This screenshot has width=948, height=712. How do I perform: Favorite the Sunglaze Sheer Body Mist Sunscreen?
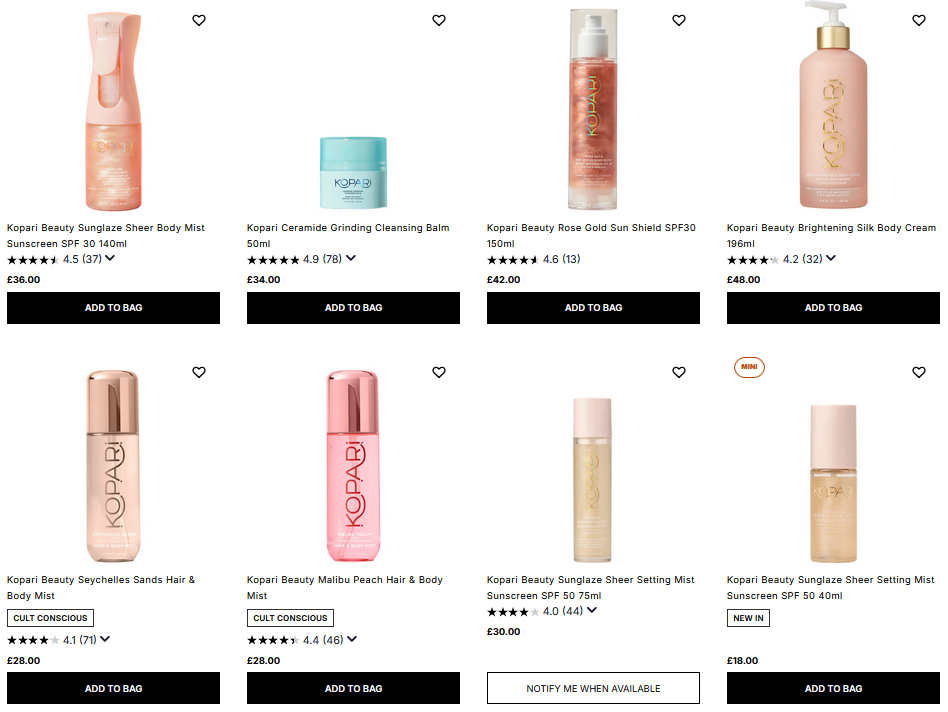pos(198,20)
